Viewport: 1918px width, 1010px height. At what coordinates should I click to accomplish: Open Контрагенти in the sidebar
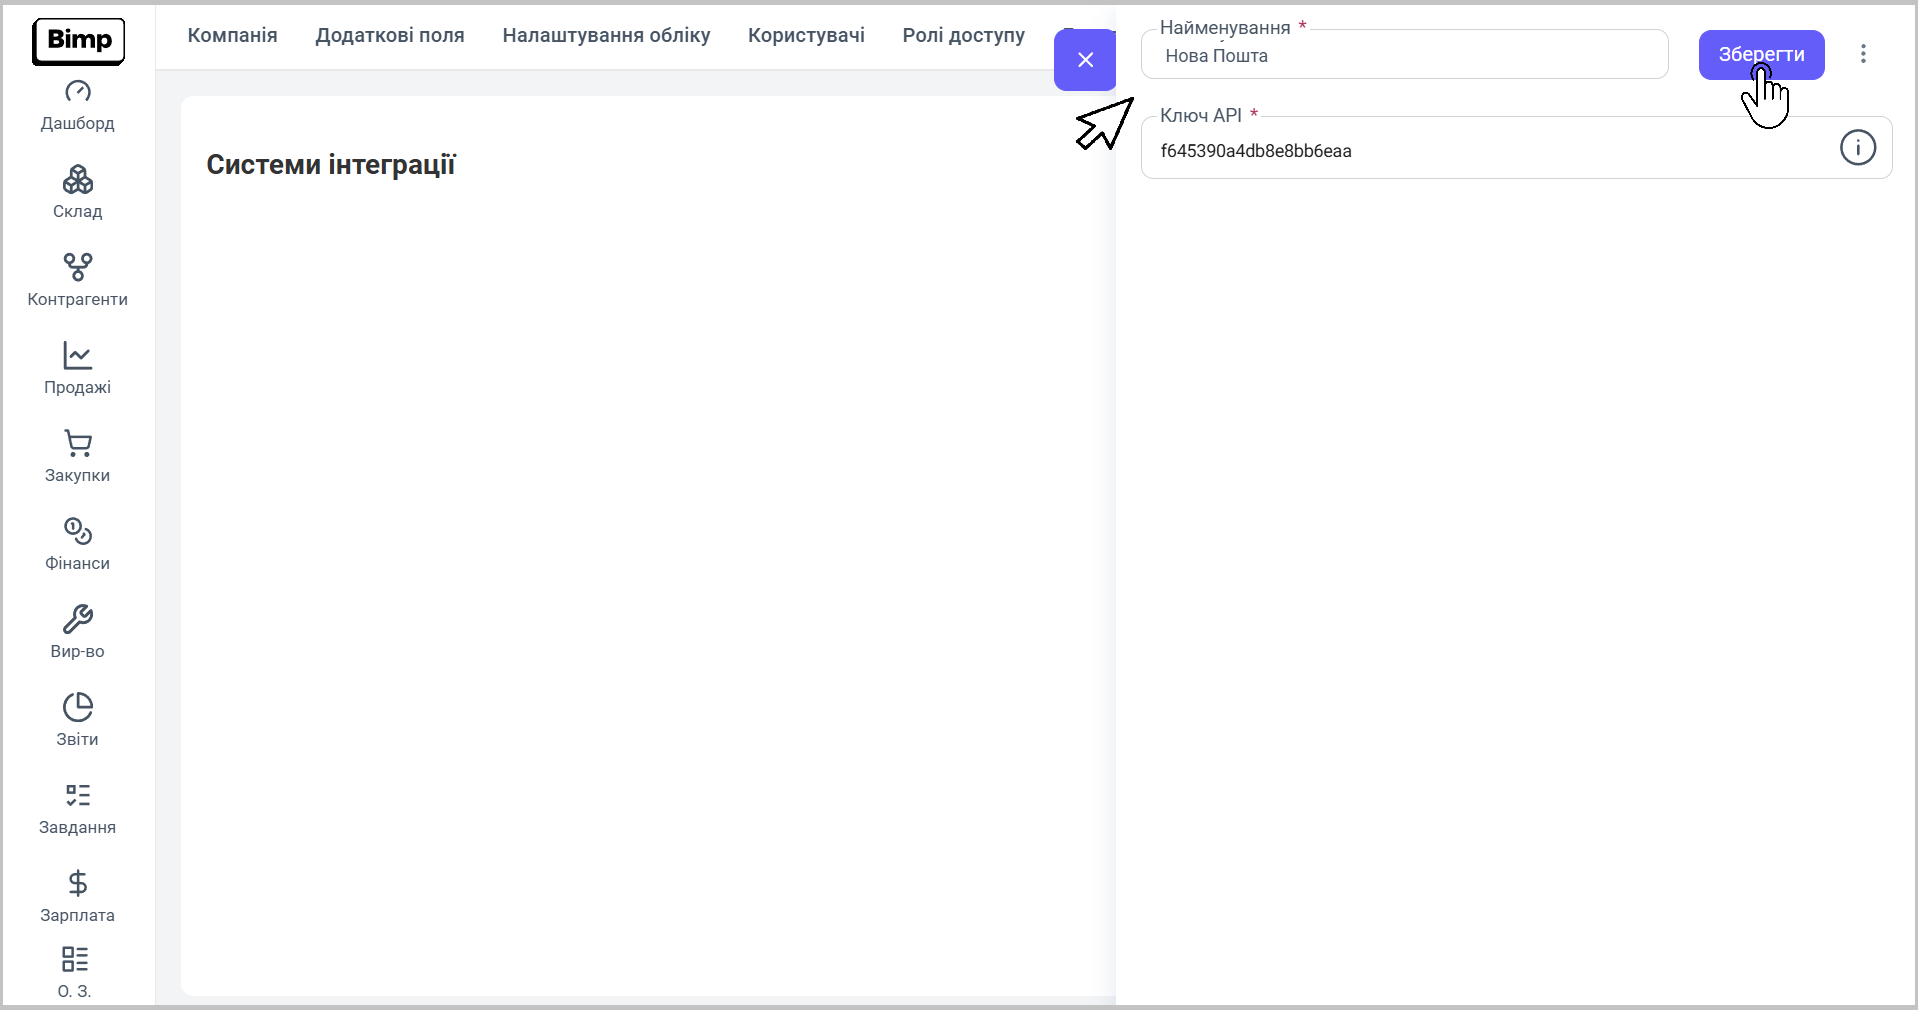click(77, 268)
